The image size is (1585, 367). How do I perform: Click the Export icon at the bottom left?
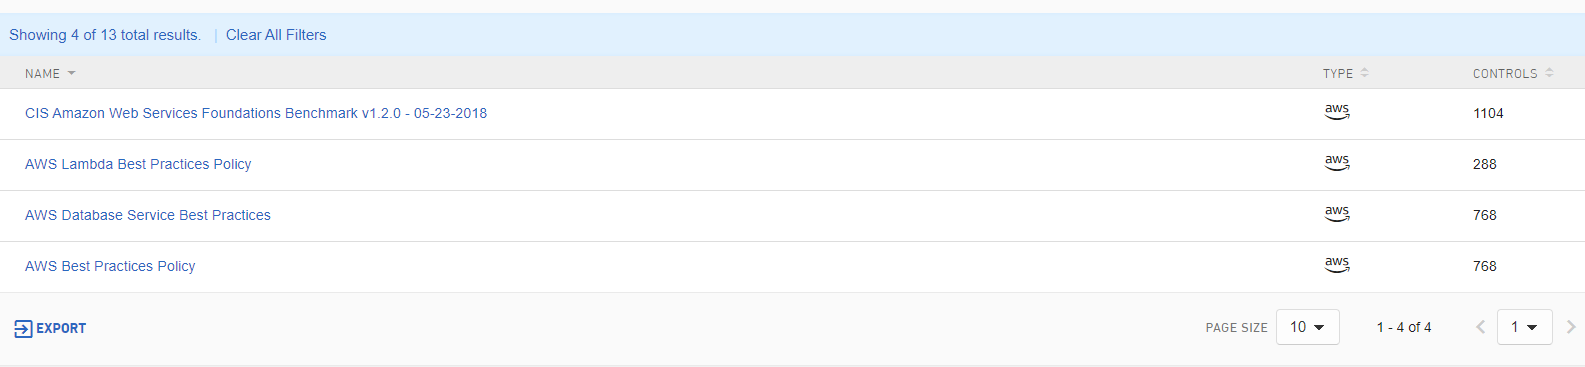coord(23,328)
